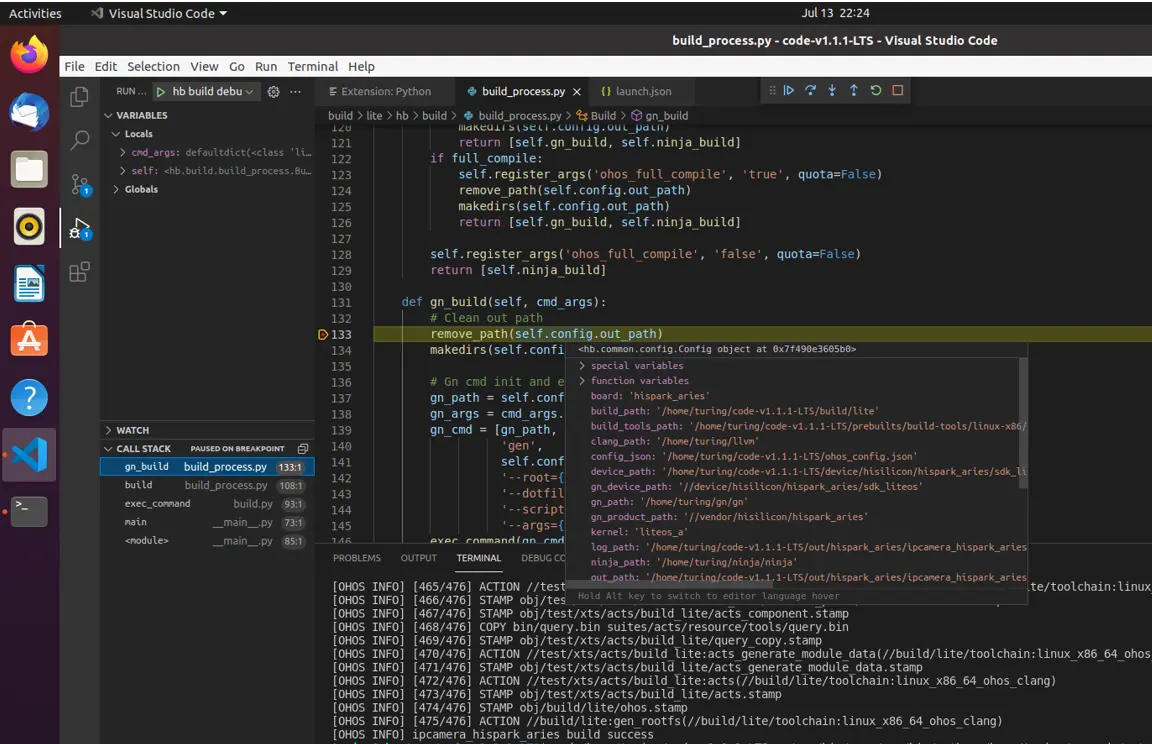Screen dimensions: 1152x744
Task: Step Over in debug toolbar
Action: click(810, 90)
